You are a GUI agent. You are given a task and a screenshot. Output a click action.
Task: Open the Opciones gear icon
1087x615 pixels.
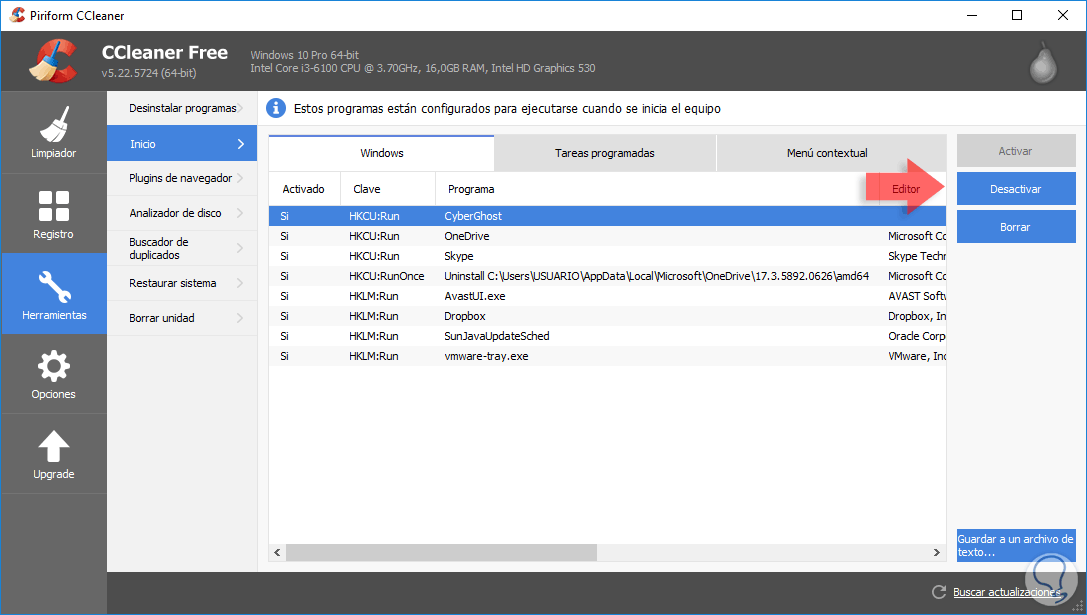click(x=53, y=366)
